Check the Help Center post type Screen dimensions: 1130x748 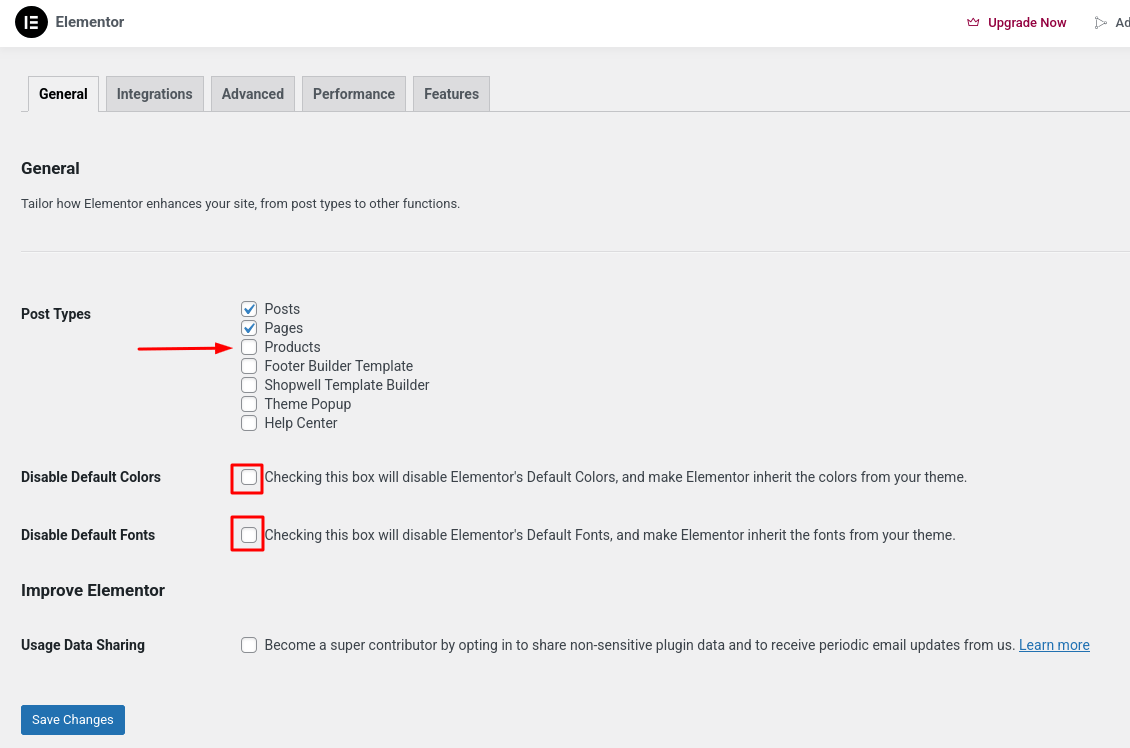(x=249, y=423)
